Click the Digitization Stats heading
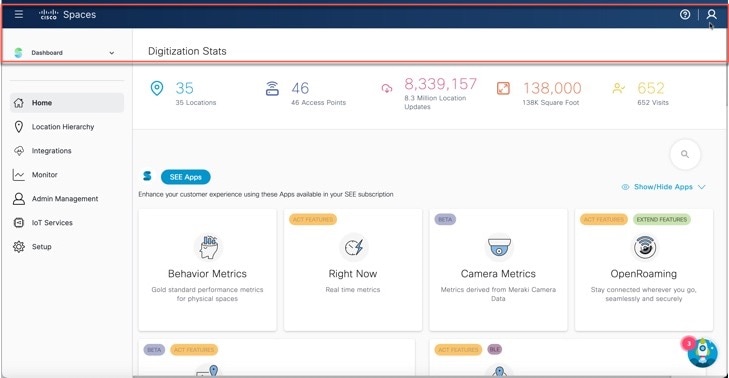 point(187,51)
